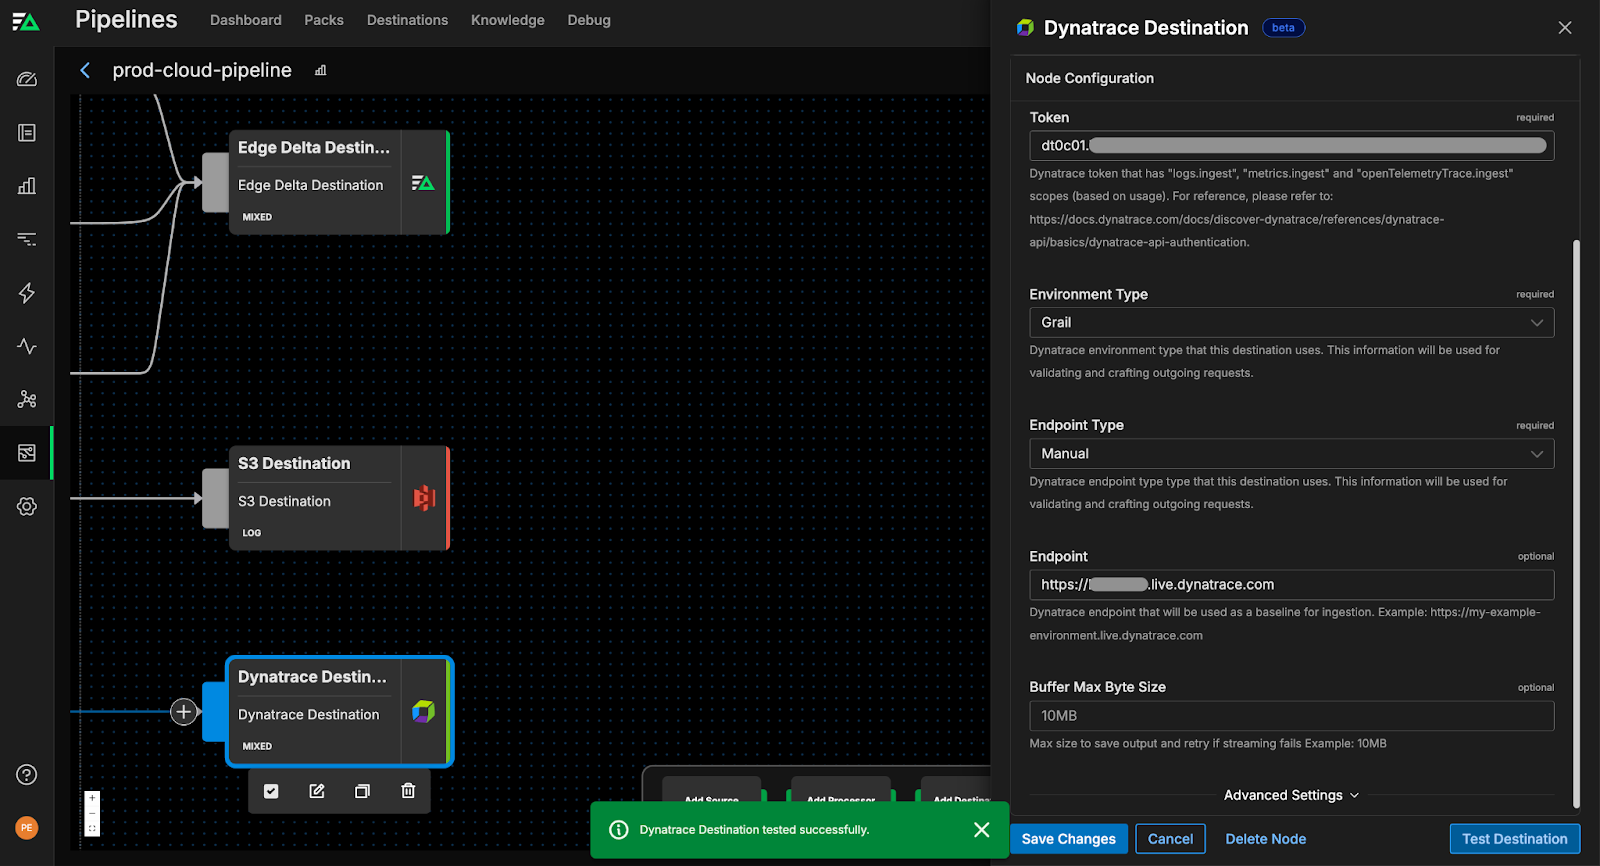
Task: Click the configuration panel vertical scrollbar
Action: coord(1577,520)
